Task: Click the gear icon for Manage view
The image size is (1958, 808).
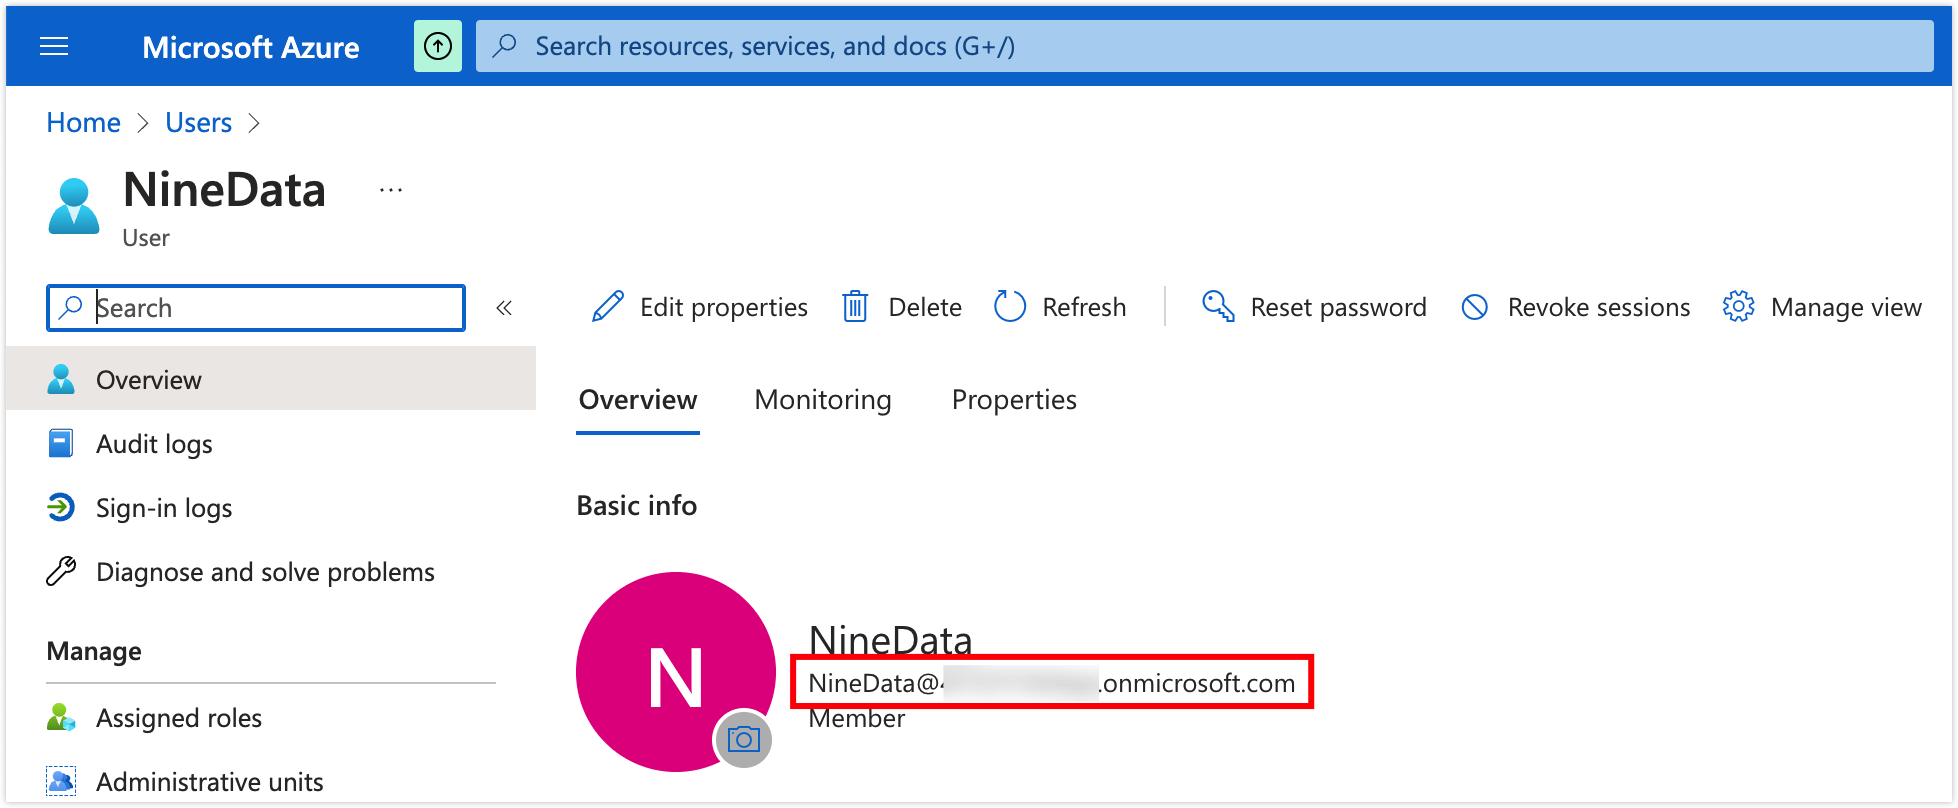Action: click(x=1739, y=306)
